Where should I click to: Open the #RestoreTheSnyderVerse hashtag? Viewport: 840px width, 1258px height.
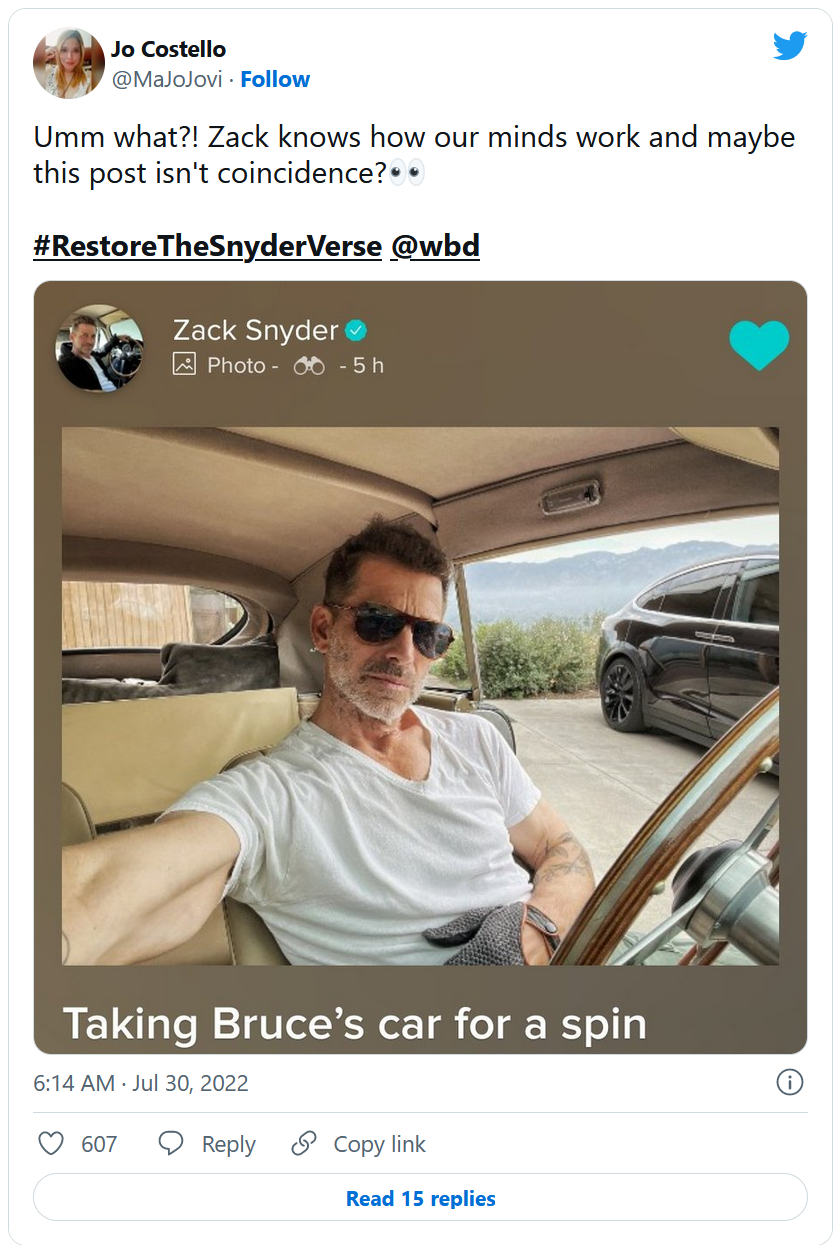point(207,246)
